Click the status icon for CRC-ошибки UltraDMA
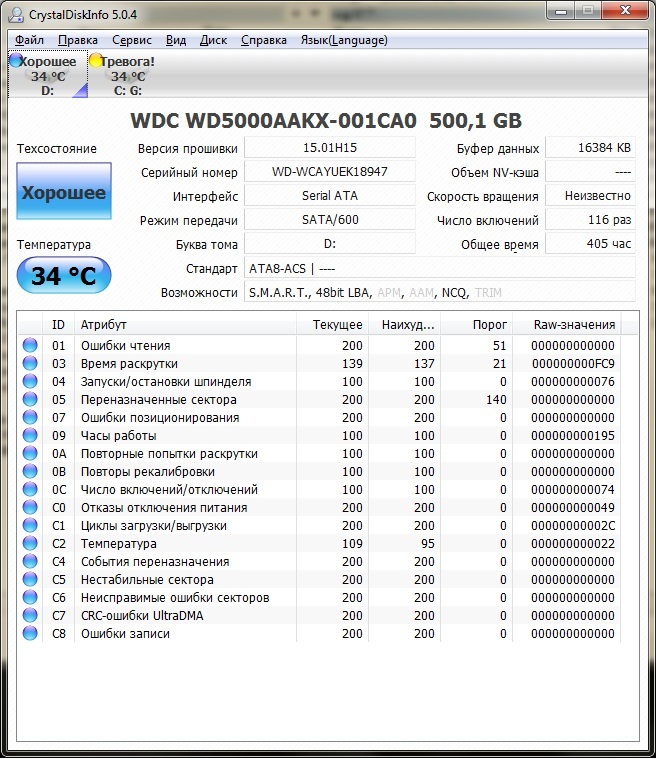This screenshot has width=656, height=759. [x=30, y=616]
